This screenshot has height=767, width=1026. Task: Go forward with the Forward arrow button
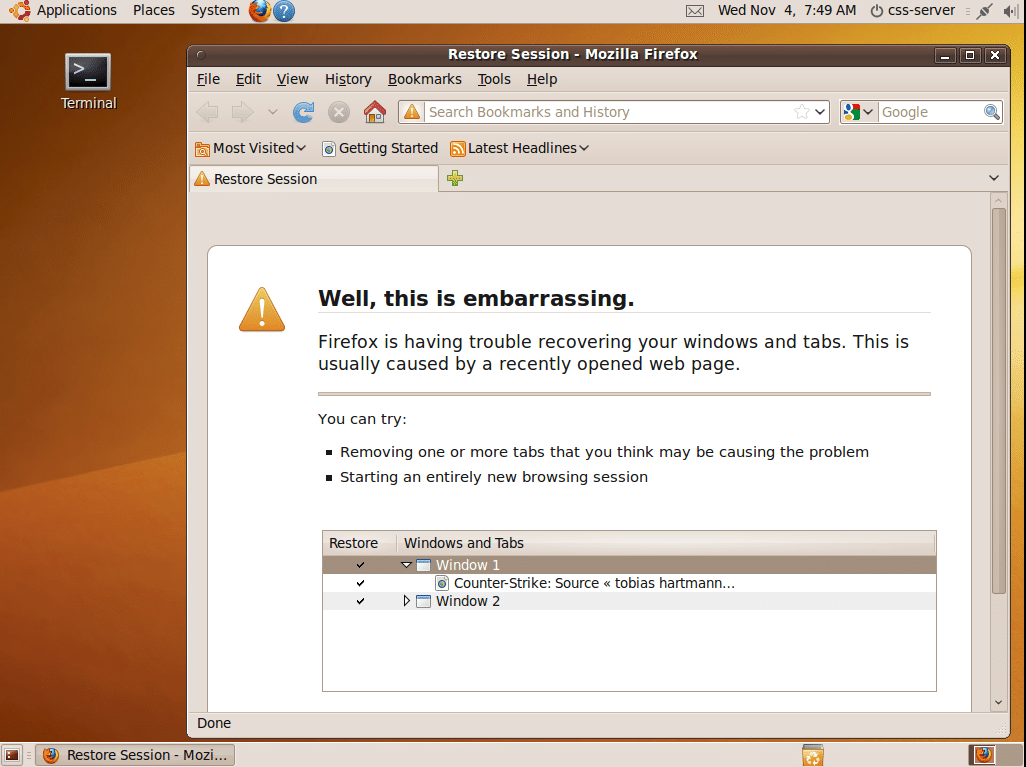point(242,112)
